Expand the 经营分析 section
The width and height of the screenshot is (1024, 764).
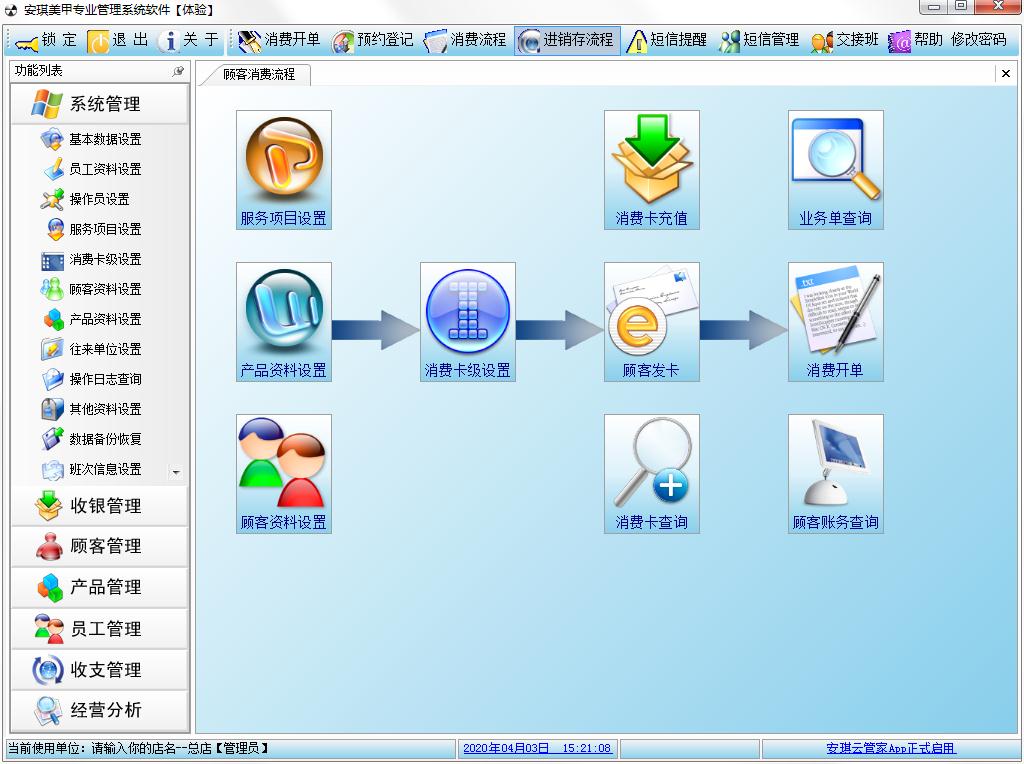(x=99, y=710)
